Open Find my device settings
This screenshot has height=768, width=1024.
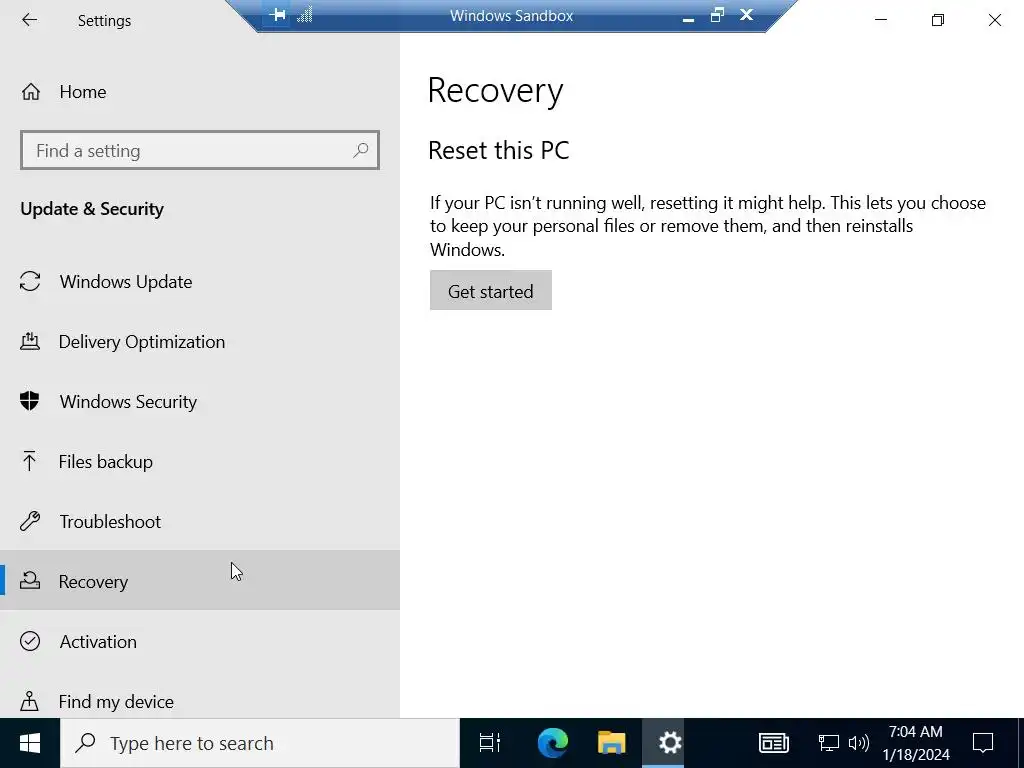click(200, 701)
